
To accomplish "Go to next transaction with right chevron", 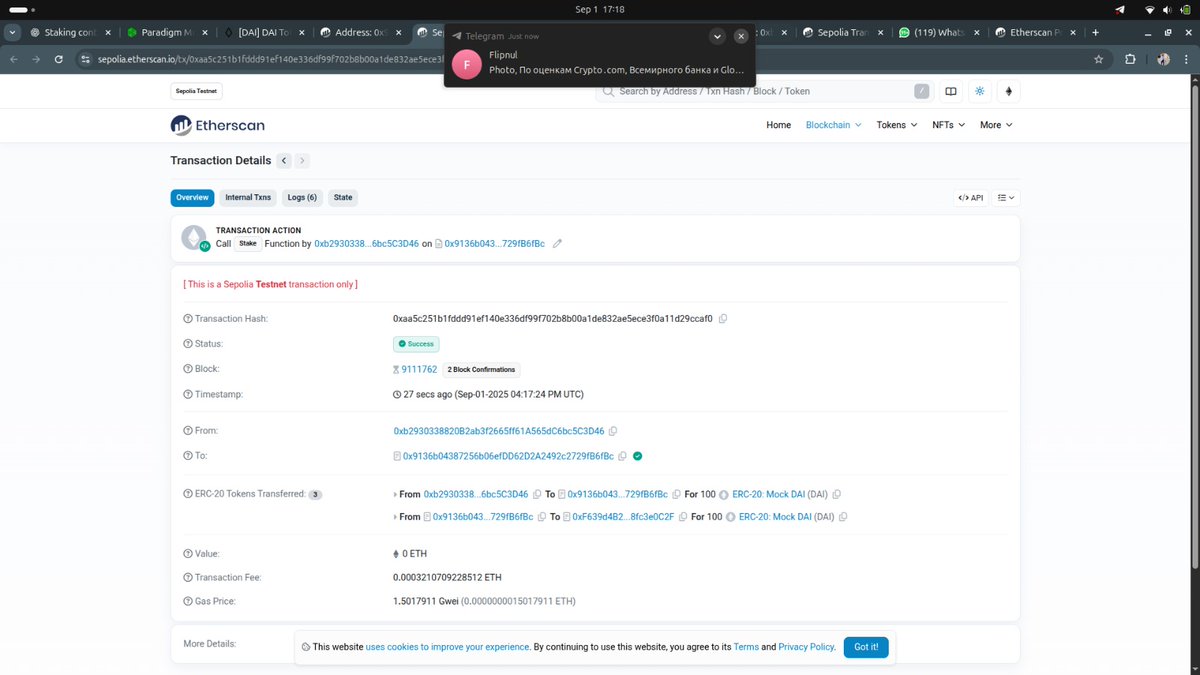I will pos(303,160).
